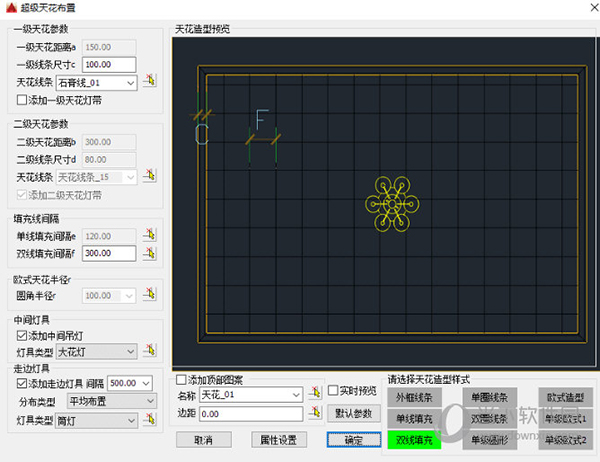Enable 添加一级天花灯带 checkbox
The height and width of the screenshot is (462, 600).
point(23,100)
